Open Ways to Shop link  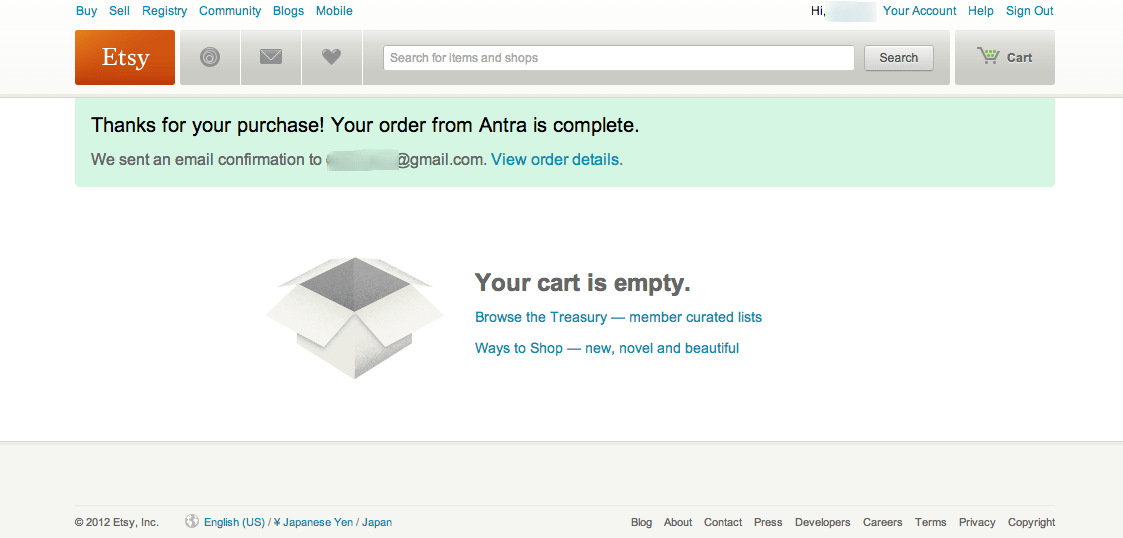[607, 348]
